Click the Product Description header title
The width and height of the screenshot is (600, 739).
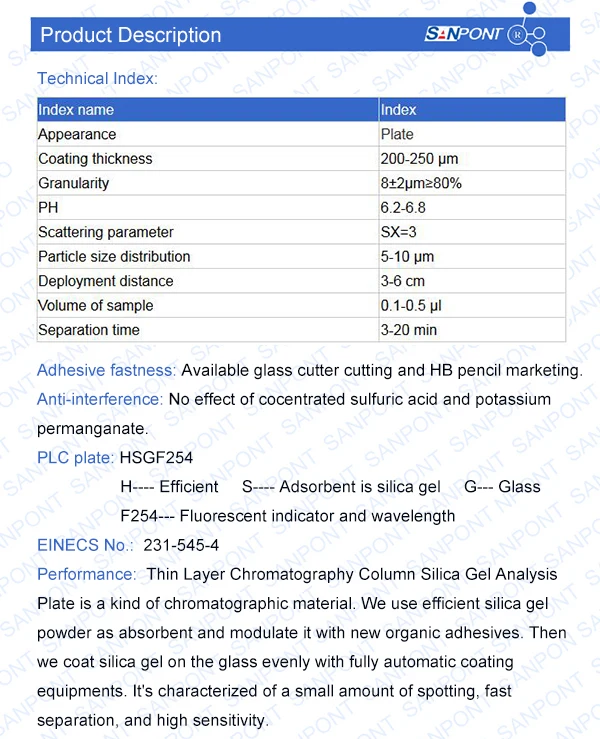(x=130, y=35)
